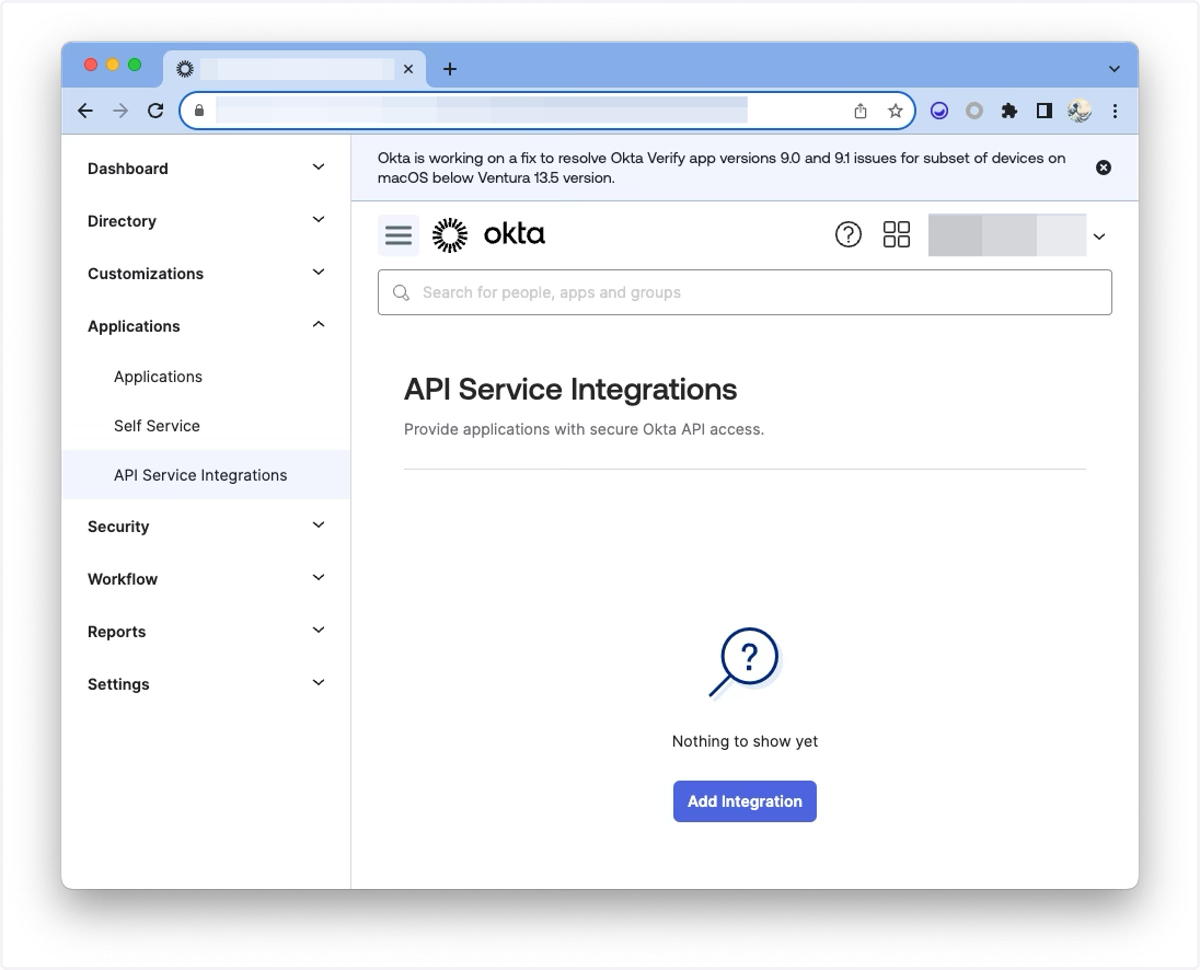1200x970 pixels.
Task: Click the Customizations sidebar label
Action: coord(145,274)
